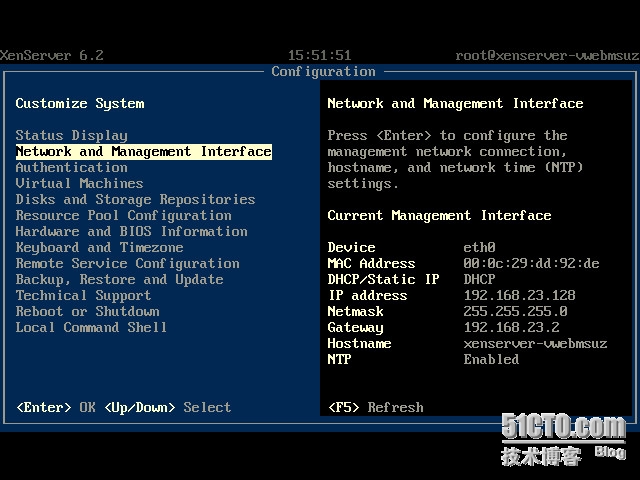640x480 pixels.
Task: Click the MAC Address label
Action: 371,263
